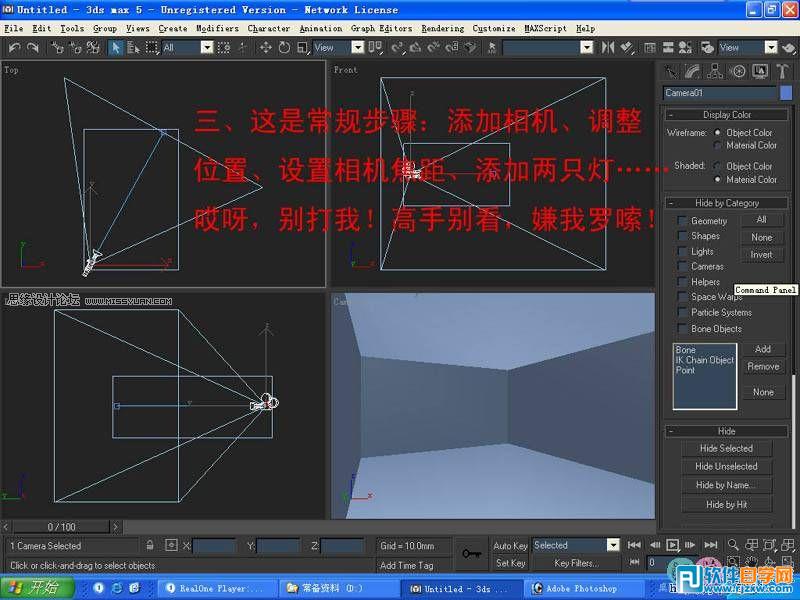
Task: Select the Select Object arrow tool
Action: point(114,48)
